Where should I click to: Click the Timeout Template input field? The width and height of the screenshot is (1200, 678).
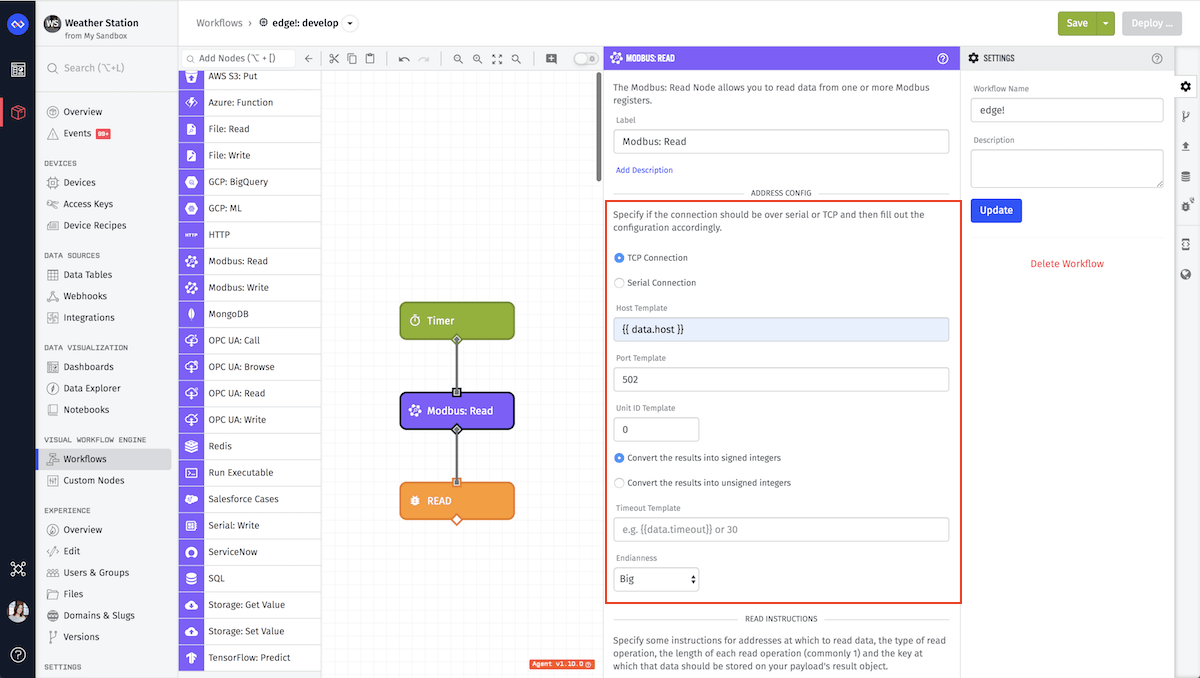tap(781, 529)
